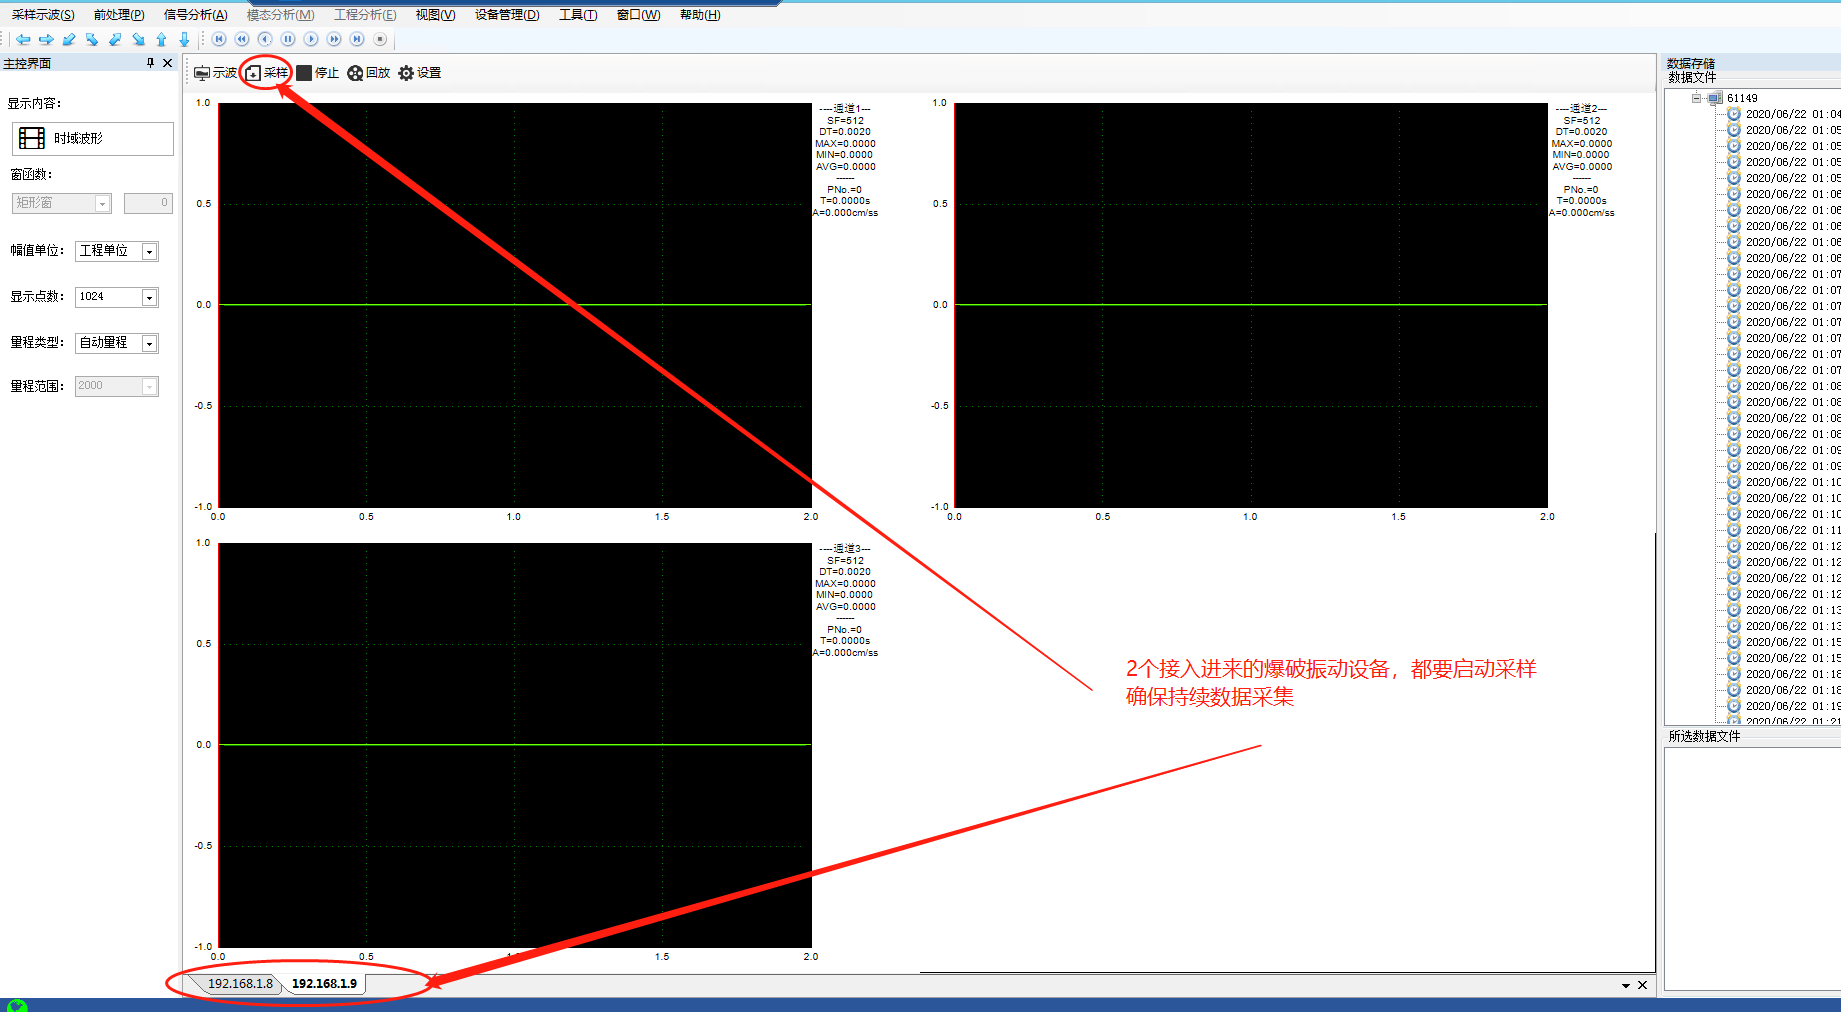
Task: Click the left arrow toolbar icon
Action: coord(23,39)
